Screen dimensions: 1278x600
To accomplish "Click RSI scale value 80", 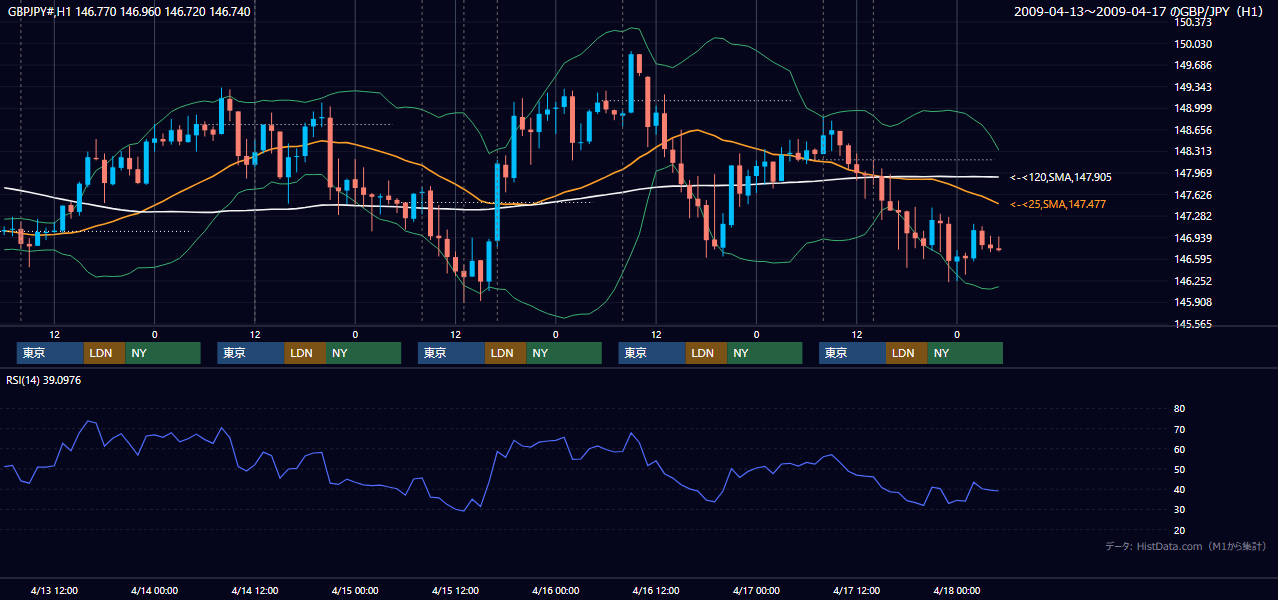I will 1180,409.
